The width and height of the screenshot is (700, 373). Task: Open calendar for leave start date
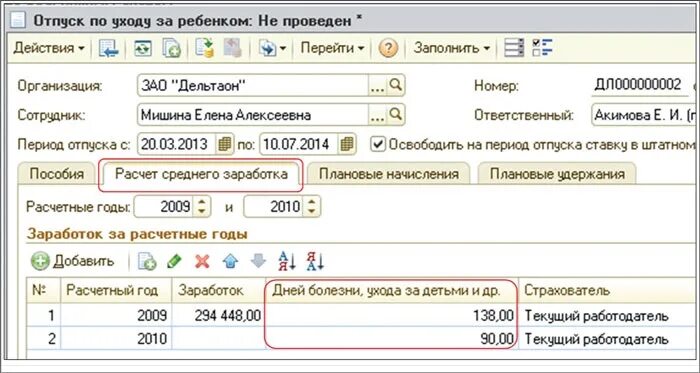tap(225, 144)
